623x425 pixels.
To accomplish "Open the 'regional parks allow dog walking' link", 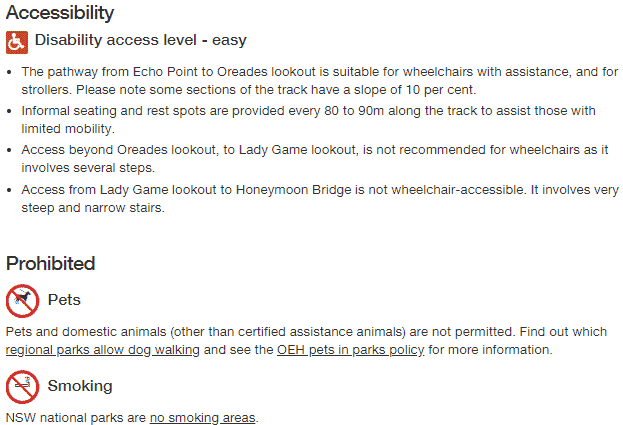I will 103,350.
